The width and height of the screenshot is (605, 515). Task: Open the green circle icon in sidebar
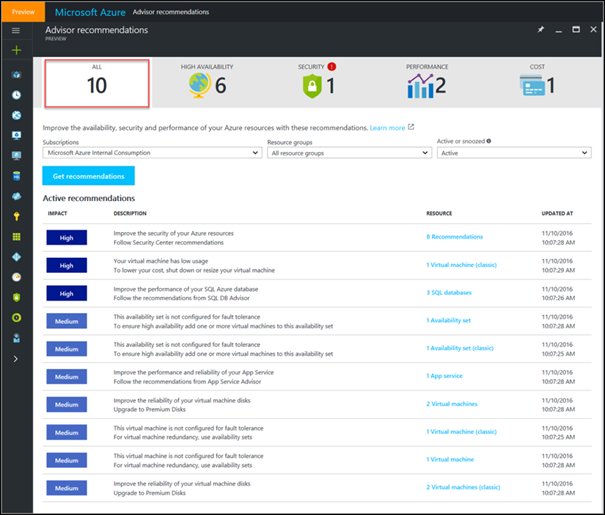pos(16,317)
